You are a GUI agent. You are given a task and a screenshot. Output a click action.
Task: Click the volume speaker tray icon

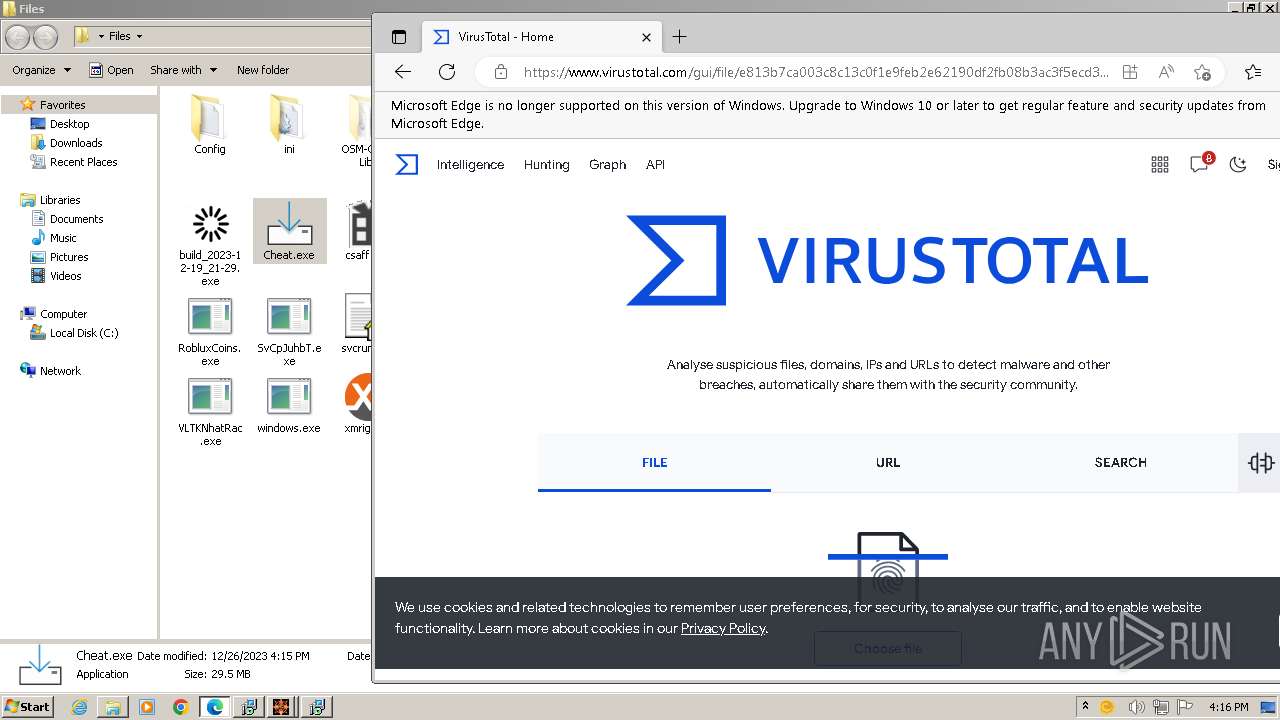1137,707
